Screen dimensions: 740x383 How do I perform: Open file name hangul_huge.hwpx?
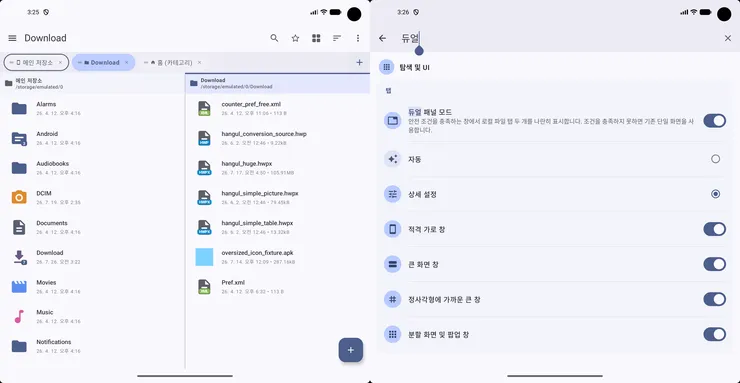(246, 164)
